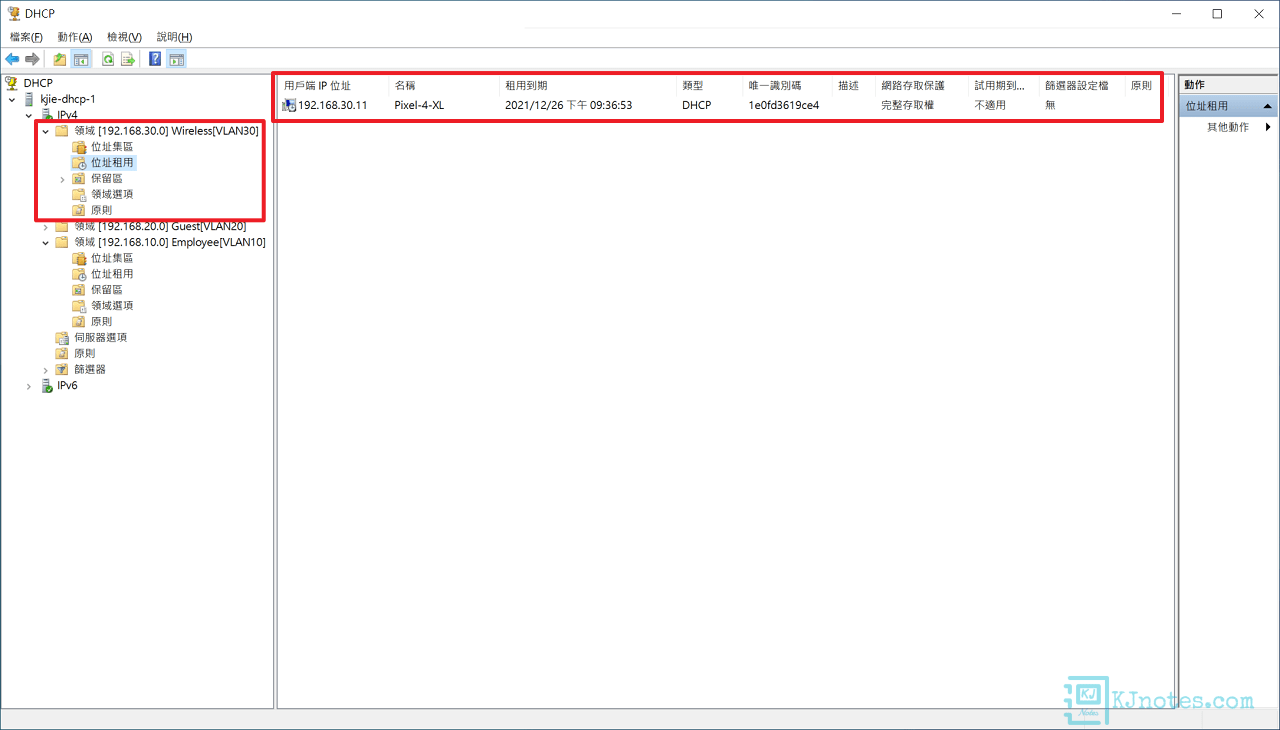The height and width of the screenshot is (730, 1280).
Task: Select 保留區 icon under Wireless[VLAN30]
Action: [79, 179]
